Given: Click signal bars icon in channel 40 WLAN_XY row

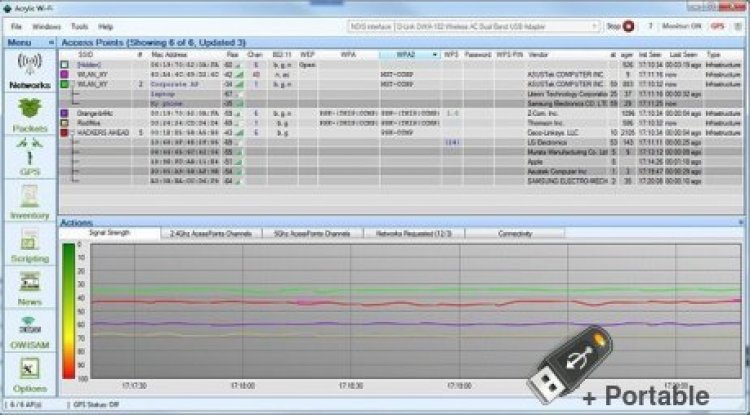Looking at the screenshot, I should pos(238,75).
